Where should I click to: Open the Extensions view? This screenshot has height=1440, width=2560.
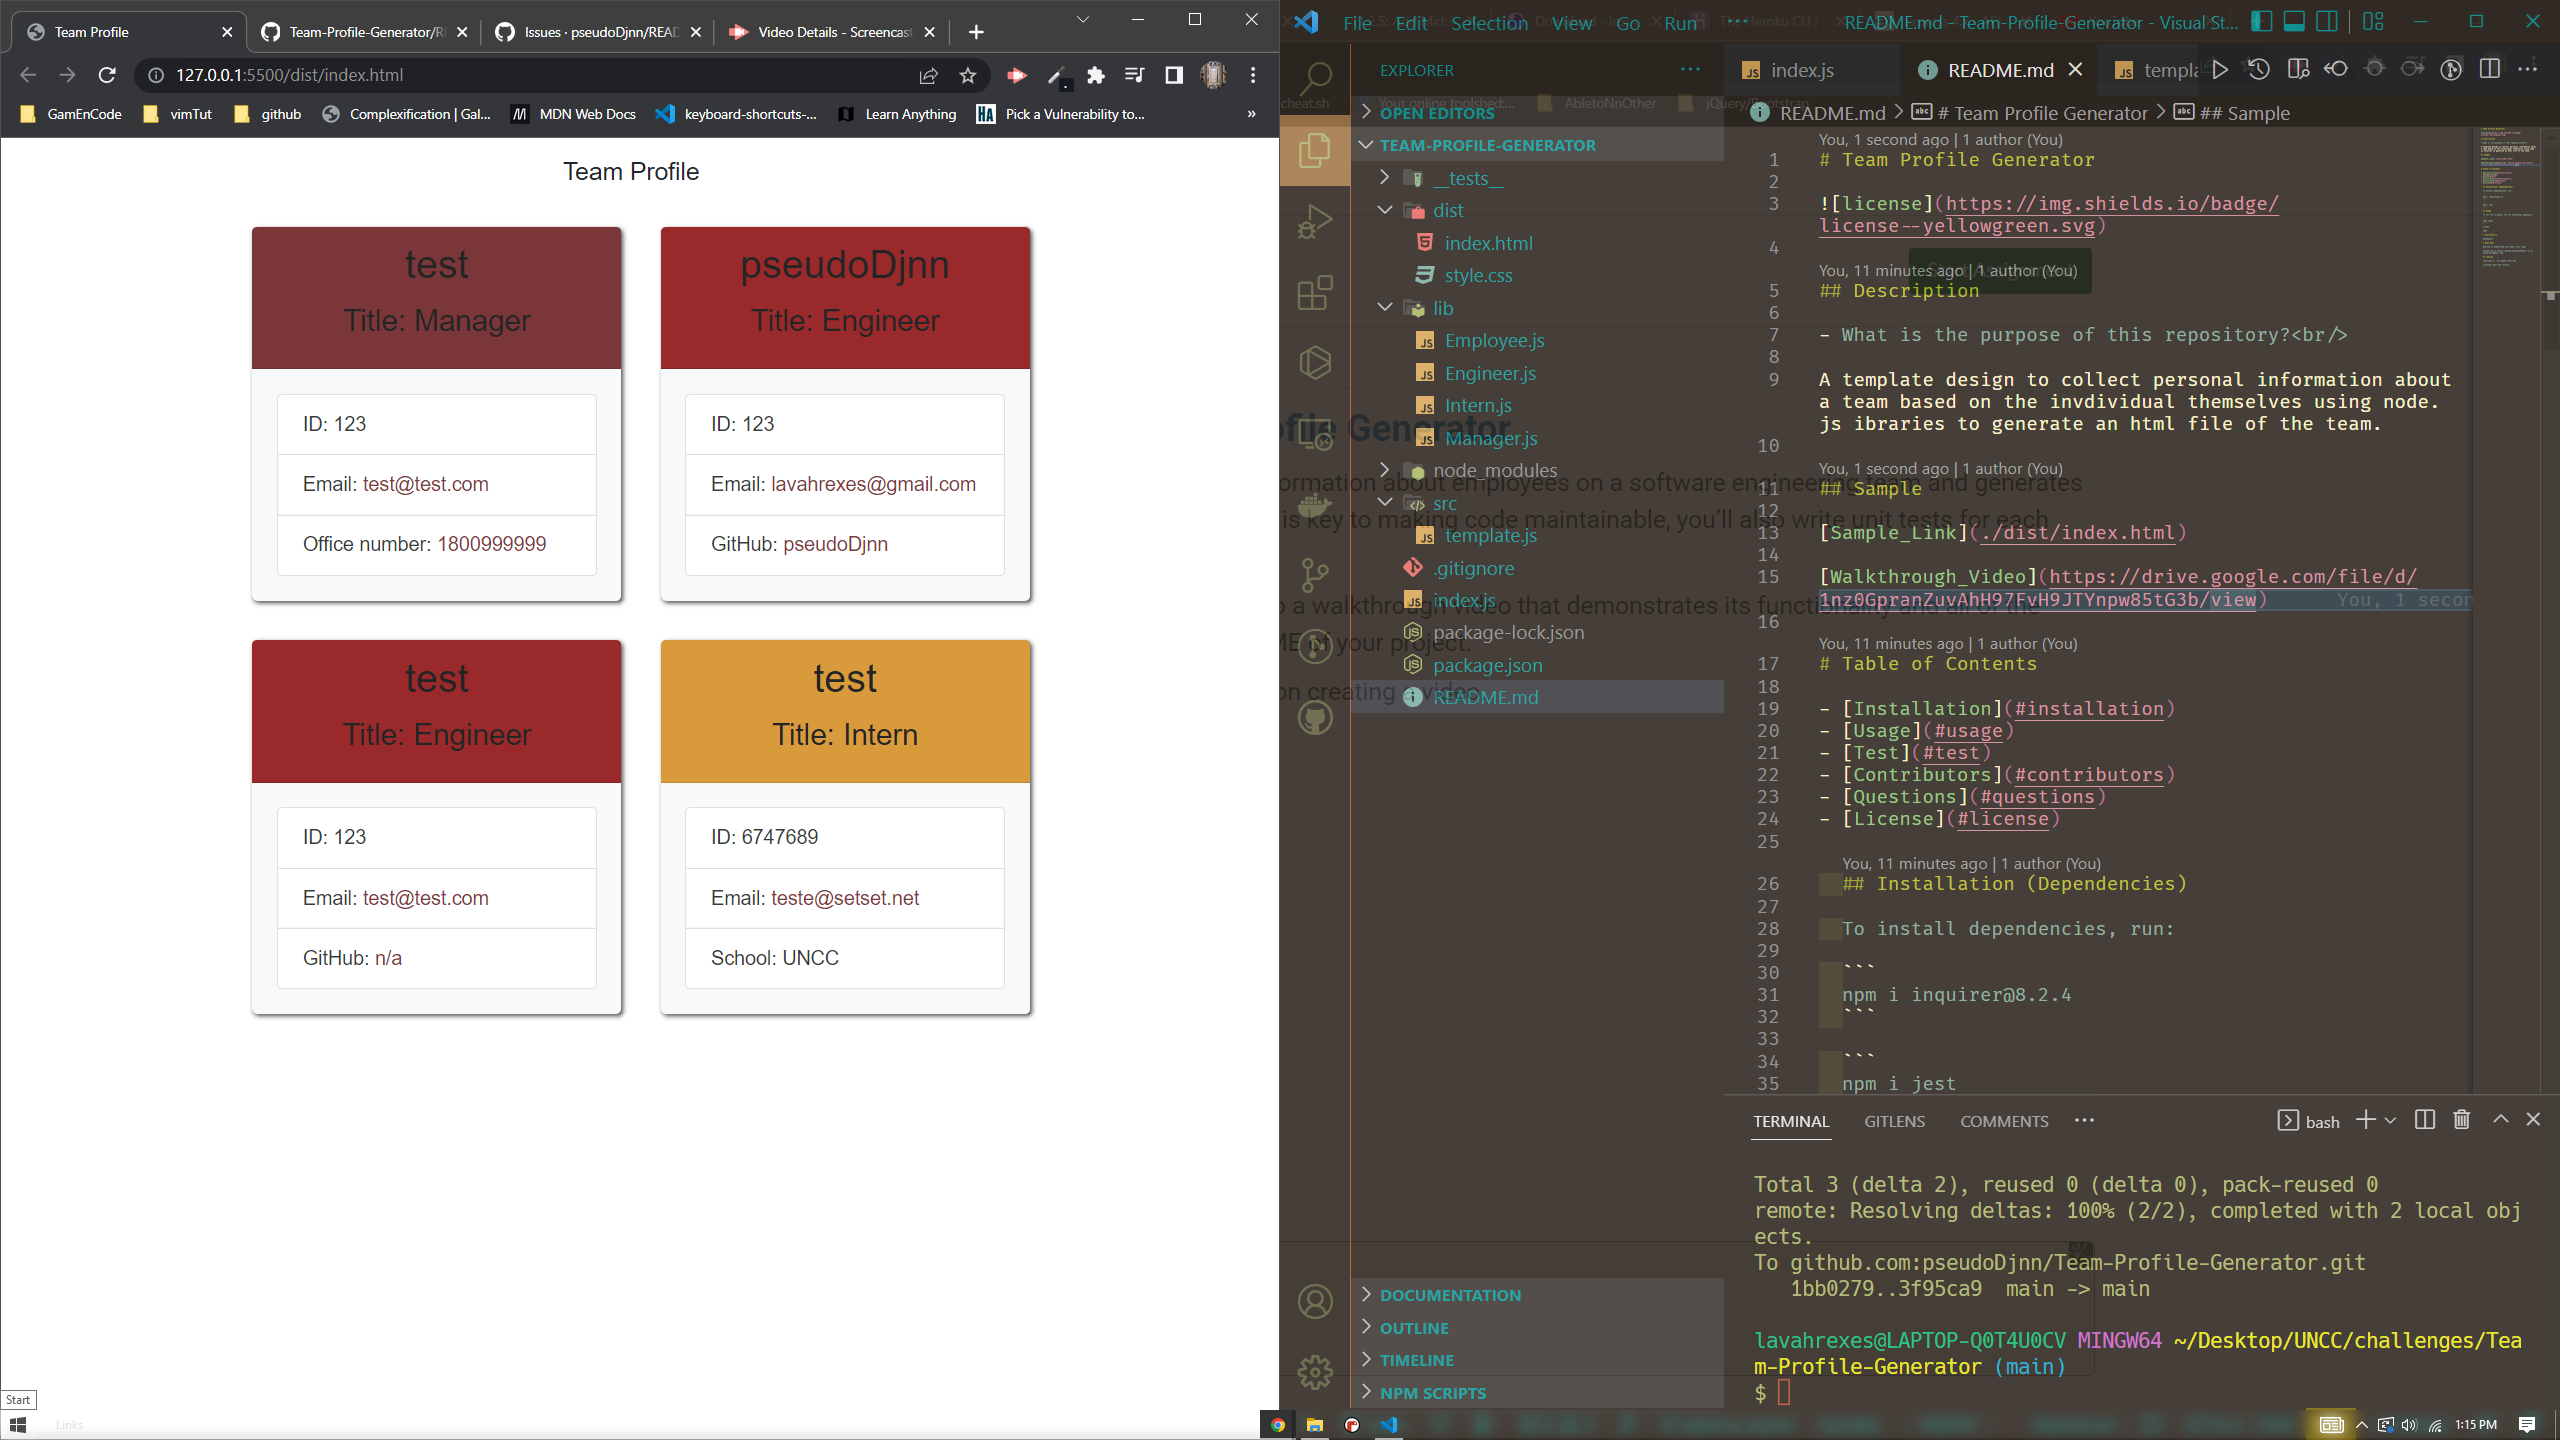point(1314,292)
